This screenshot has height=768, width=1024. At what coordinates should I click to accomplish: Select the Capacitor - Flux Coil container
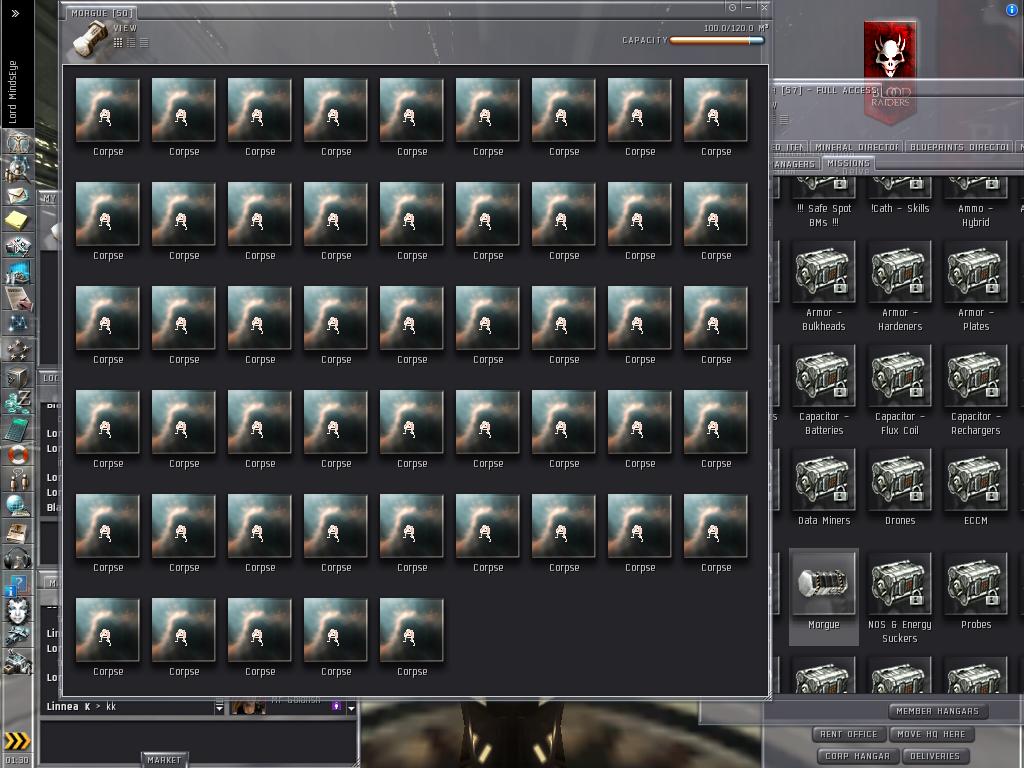tap(899, 390)
